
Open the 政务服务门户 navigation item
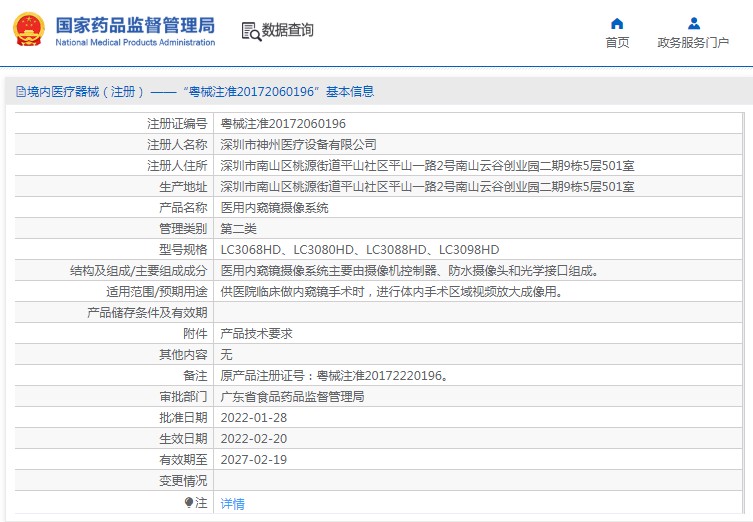693,42
